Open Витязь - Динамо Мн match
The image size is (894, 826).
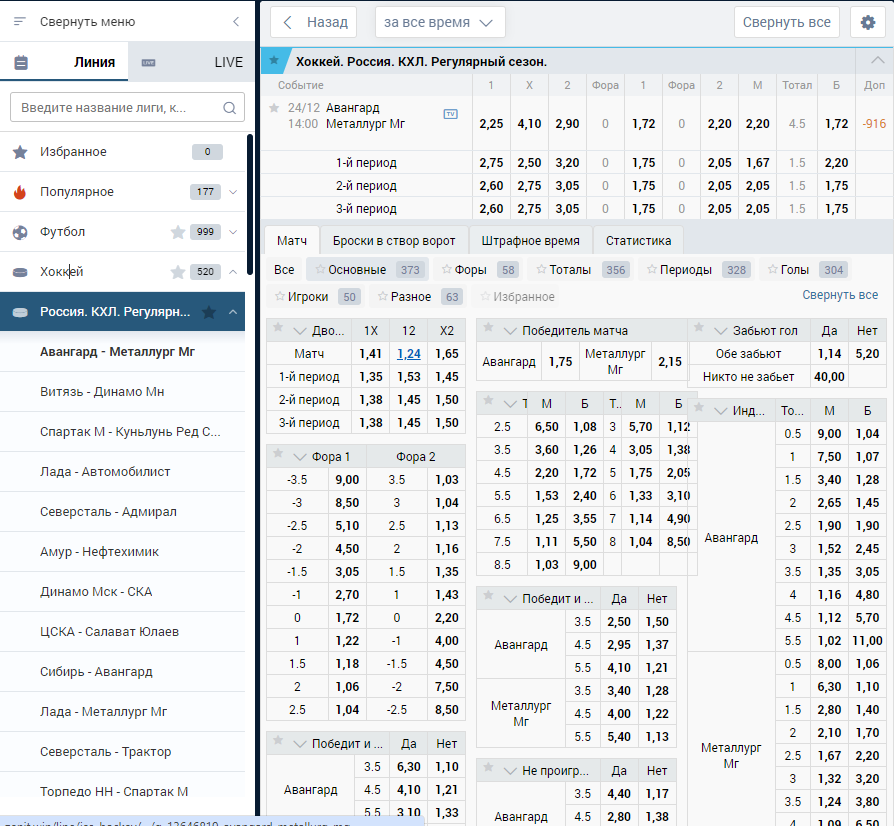point(123,392)
